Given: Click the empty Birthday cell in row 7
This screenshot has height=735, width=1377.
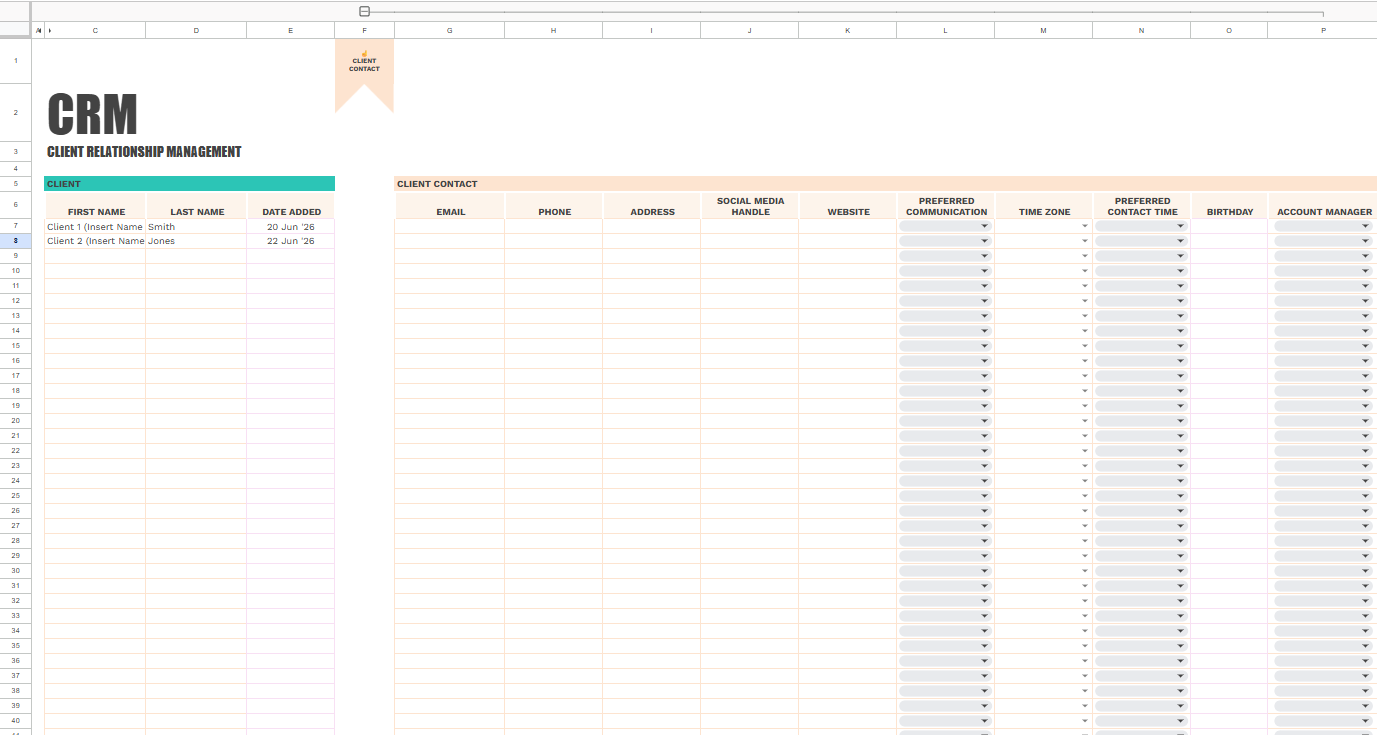Looking at the screenshot, I should (1230, 227).
